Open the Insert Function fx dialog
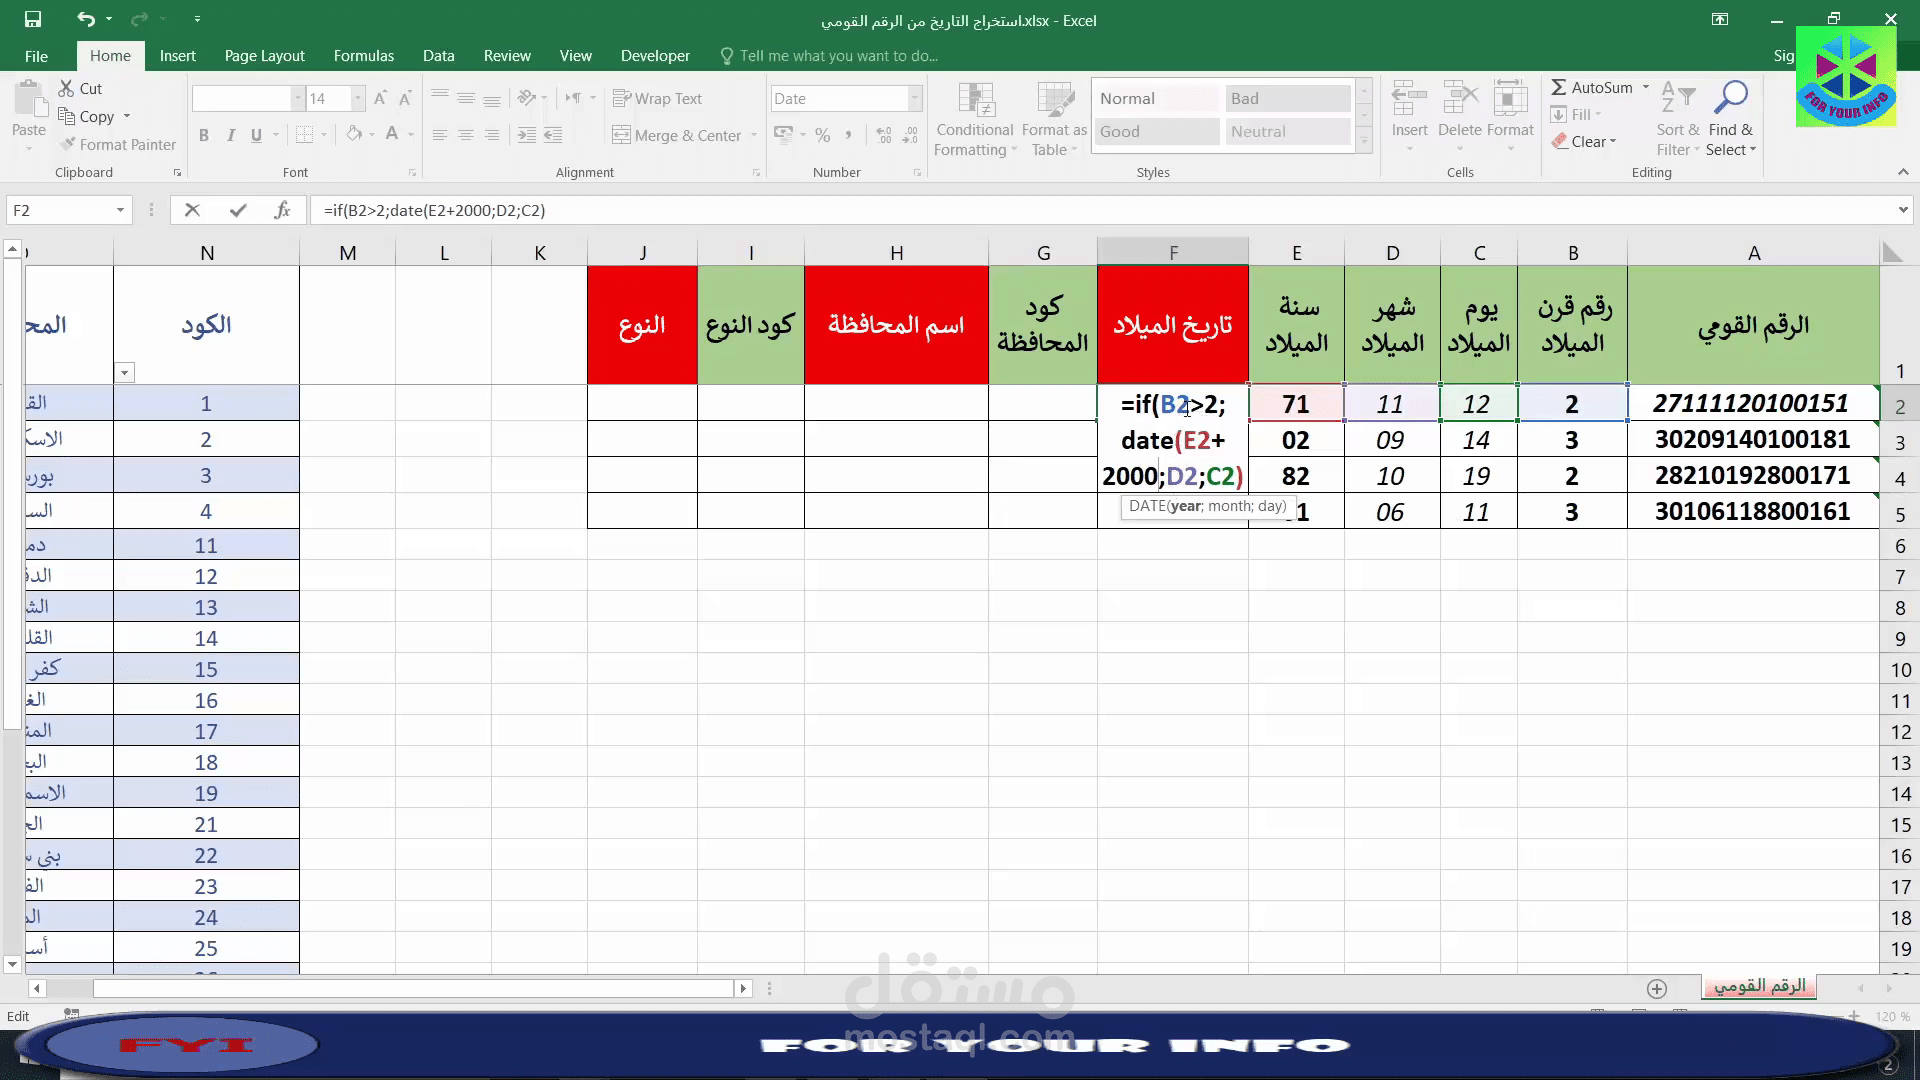The width and height of the screenshot is (1920, 1080). 282,210
